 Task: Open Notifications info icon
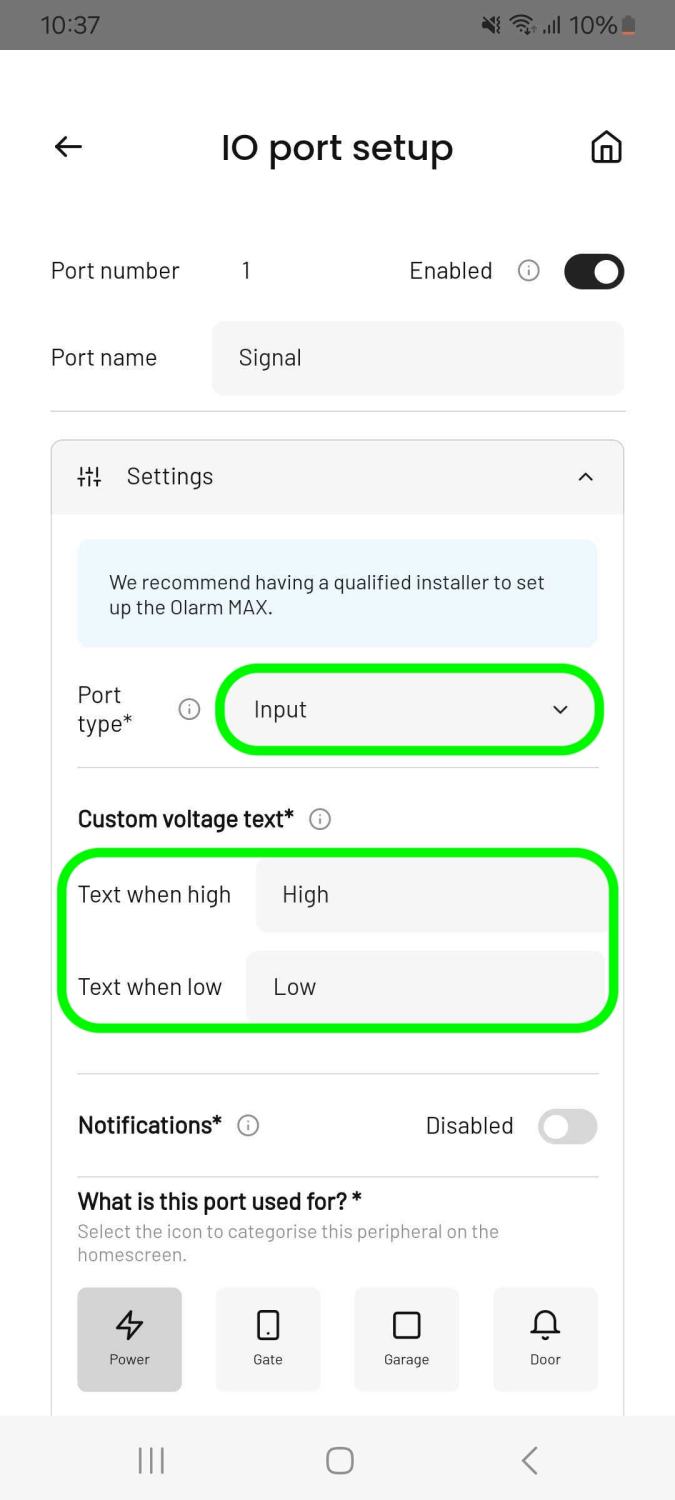click(x=248, y=1125)
